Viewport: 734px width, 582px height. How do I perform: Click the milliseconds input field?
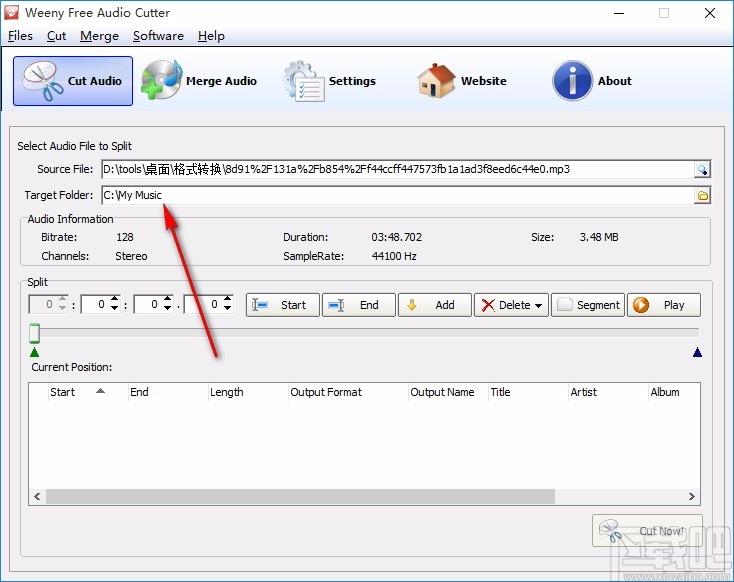tap(204, 304)
